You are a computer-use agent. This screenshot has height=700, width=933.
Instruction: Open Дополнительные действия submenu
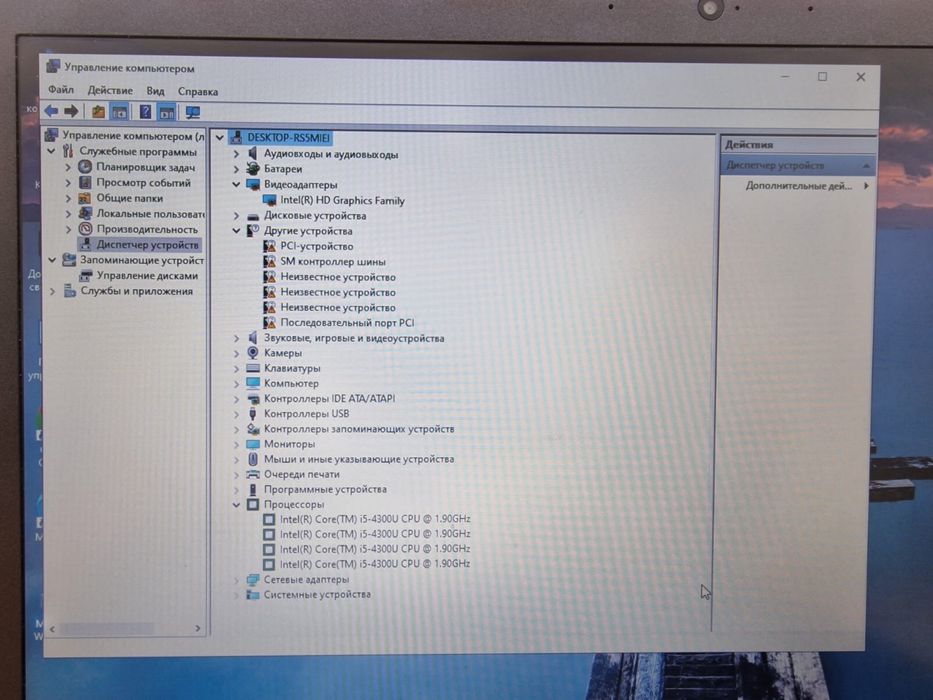click(x=799, y=186)
